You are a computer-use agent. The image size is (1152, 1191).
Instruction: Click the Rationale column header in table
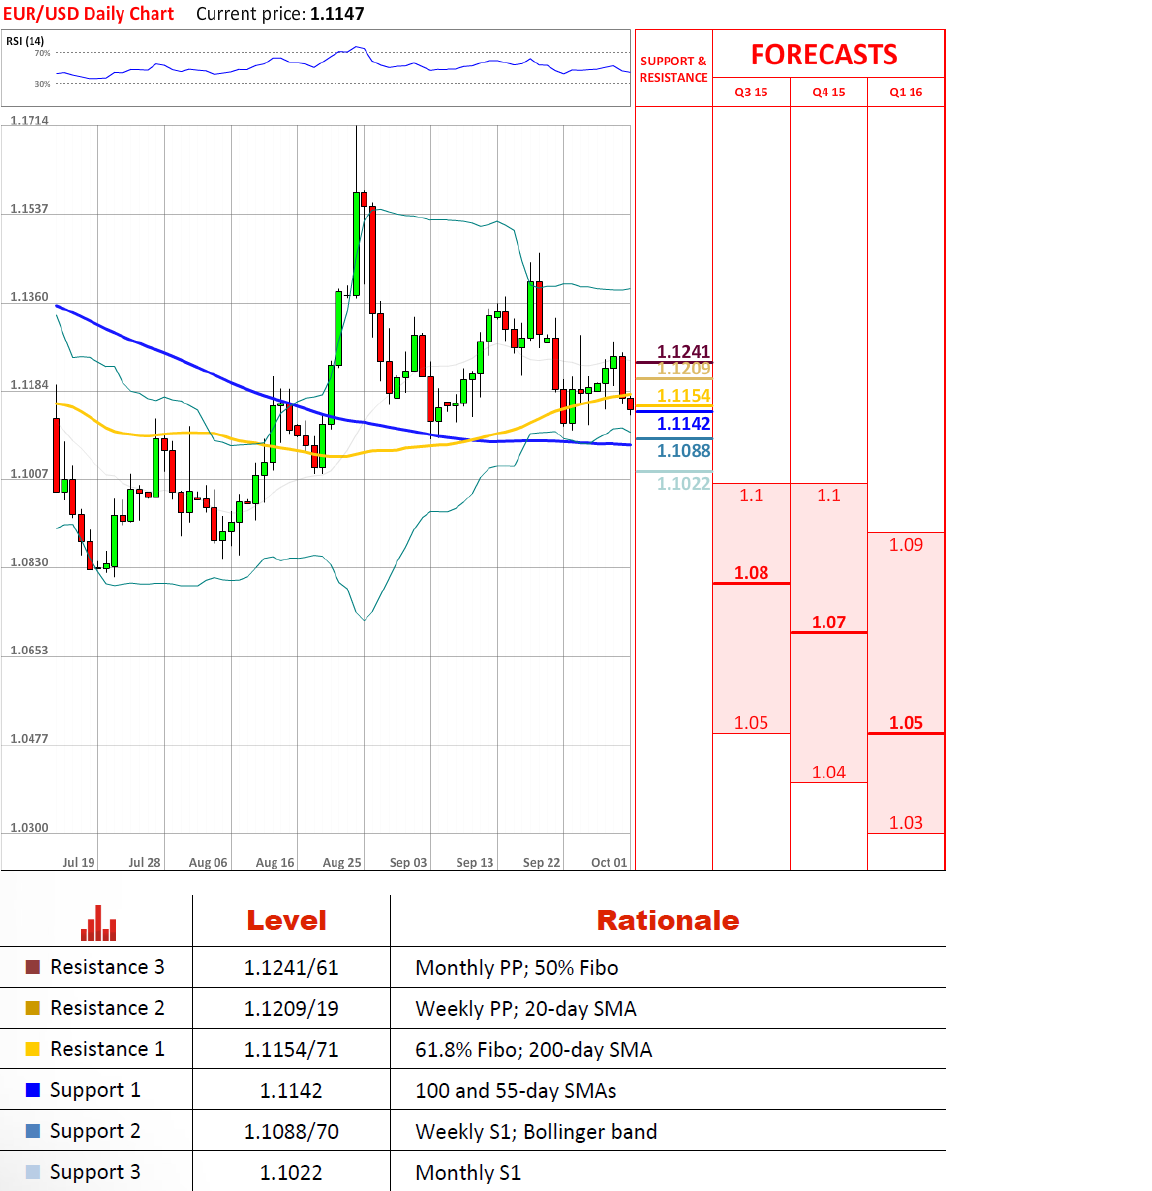(668, 921)
